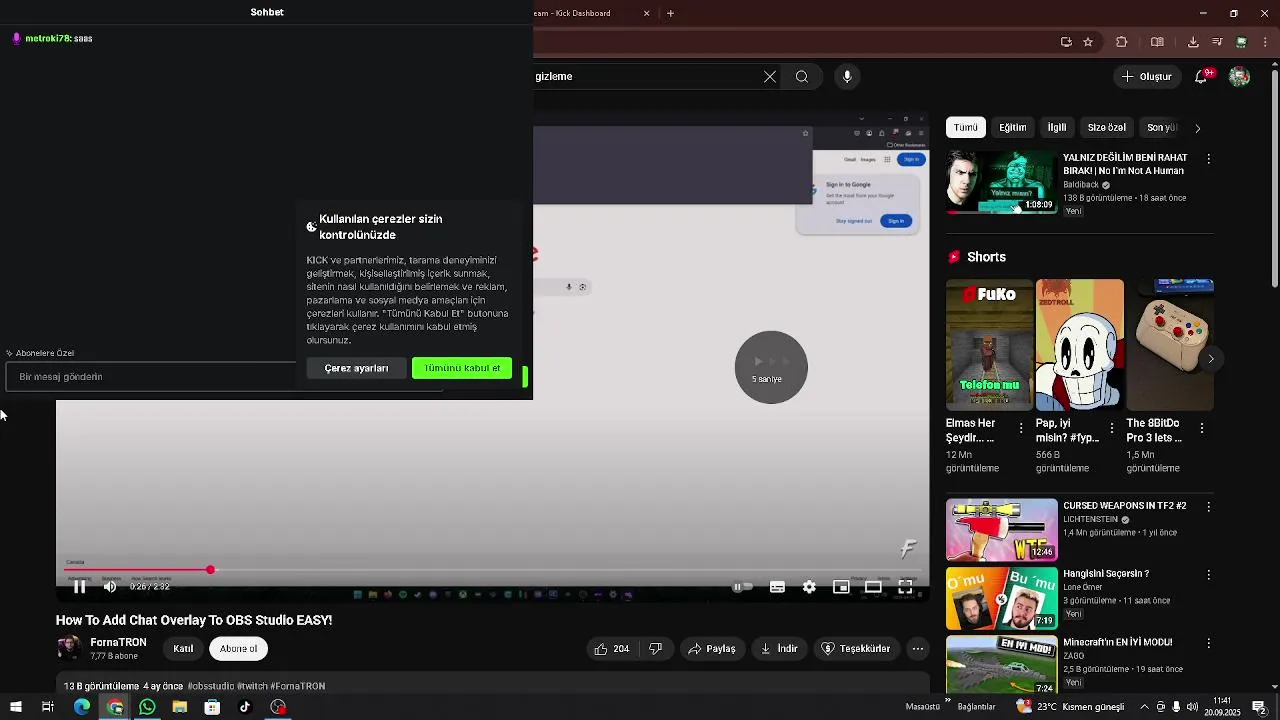Image resolution: width=1280 pixels, height=720 pixels.
Task: Open Chrome reading mode book icon
Action: pos(1157,42)
